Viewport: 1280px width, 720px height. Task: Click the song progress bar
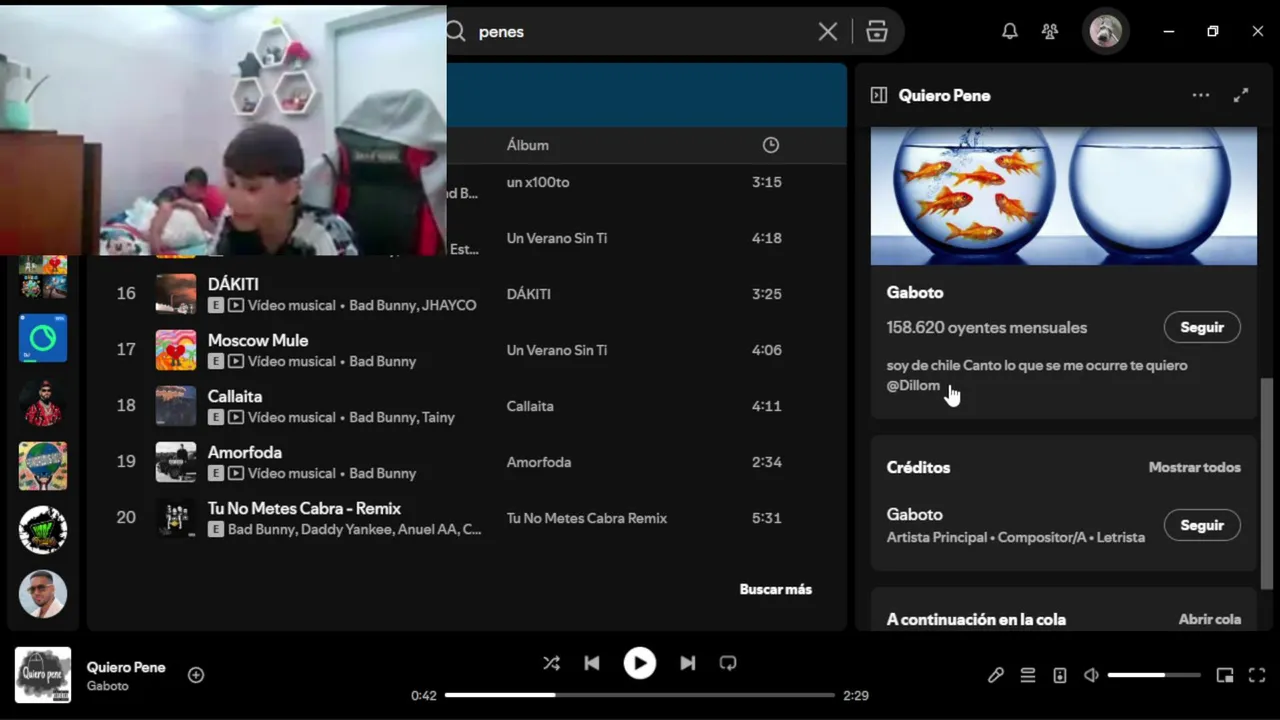640,695
